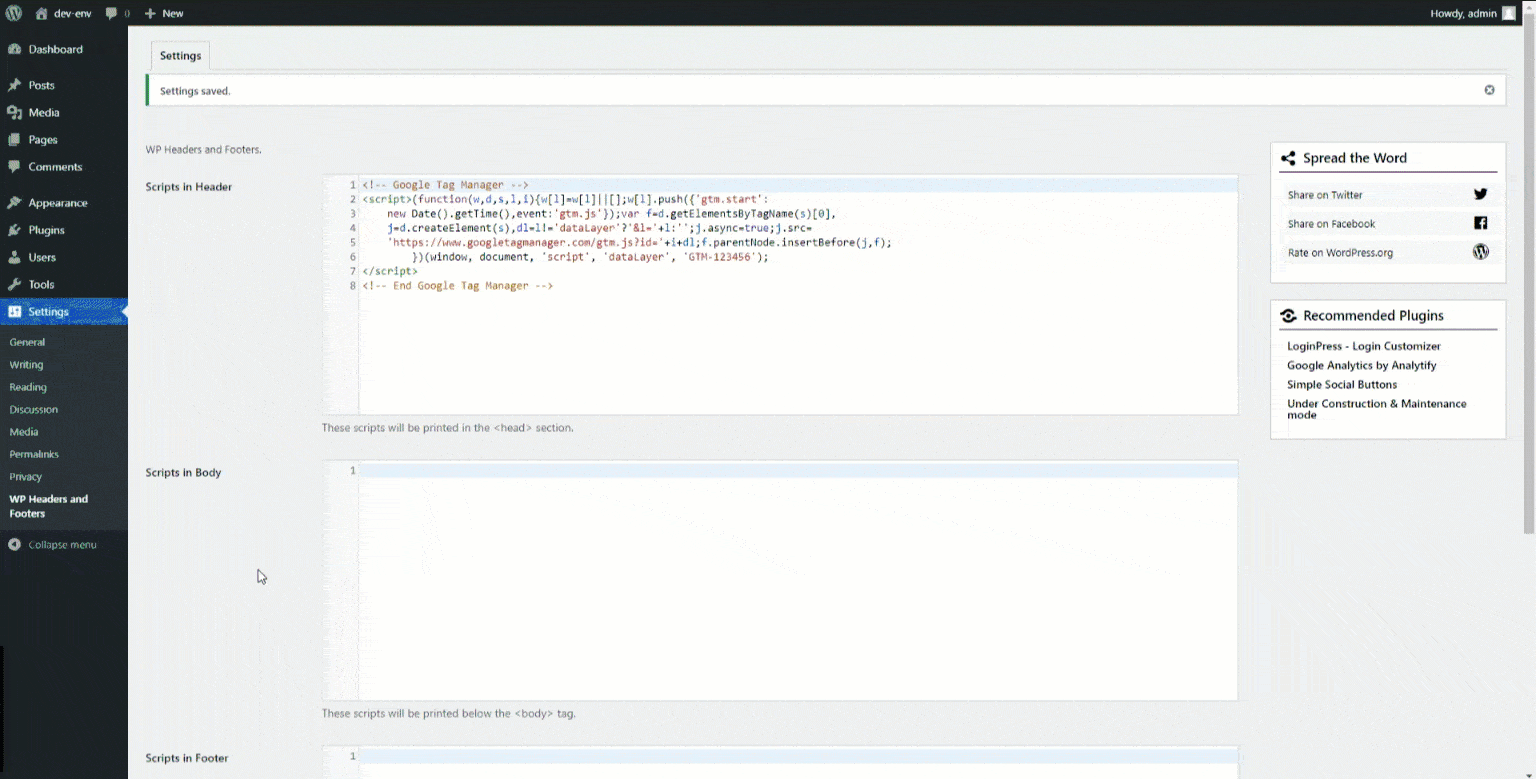This screenshot has width=1536, height=779.
Task: View comments via the speech bubble icon
Action: tap(110, 13)
